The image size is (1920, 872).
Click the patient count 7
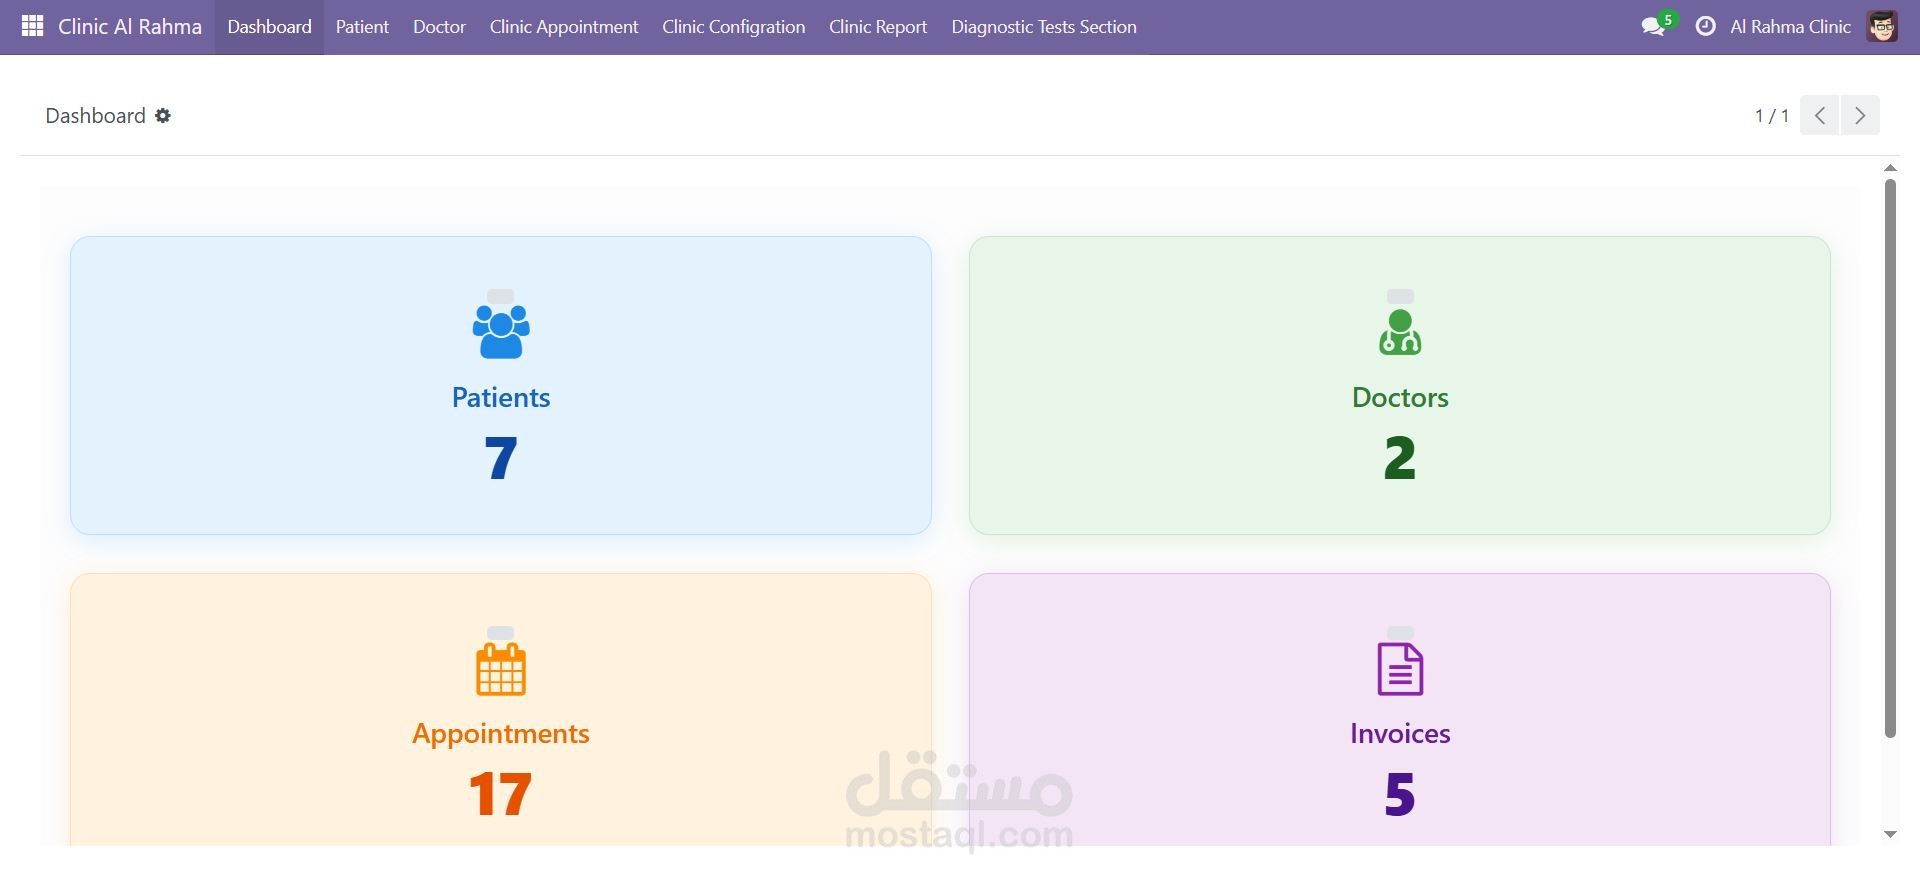point(501,458)
